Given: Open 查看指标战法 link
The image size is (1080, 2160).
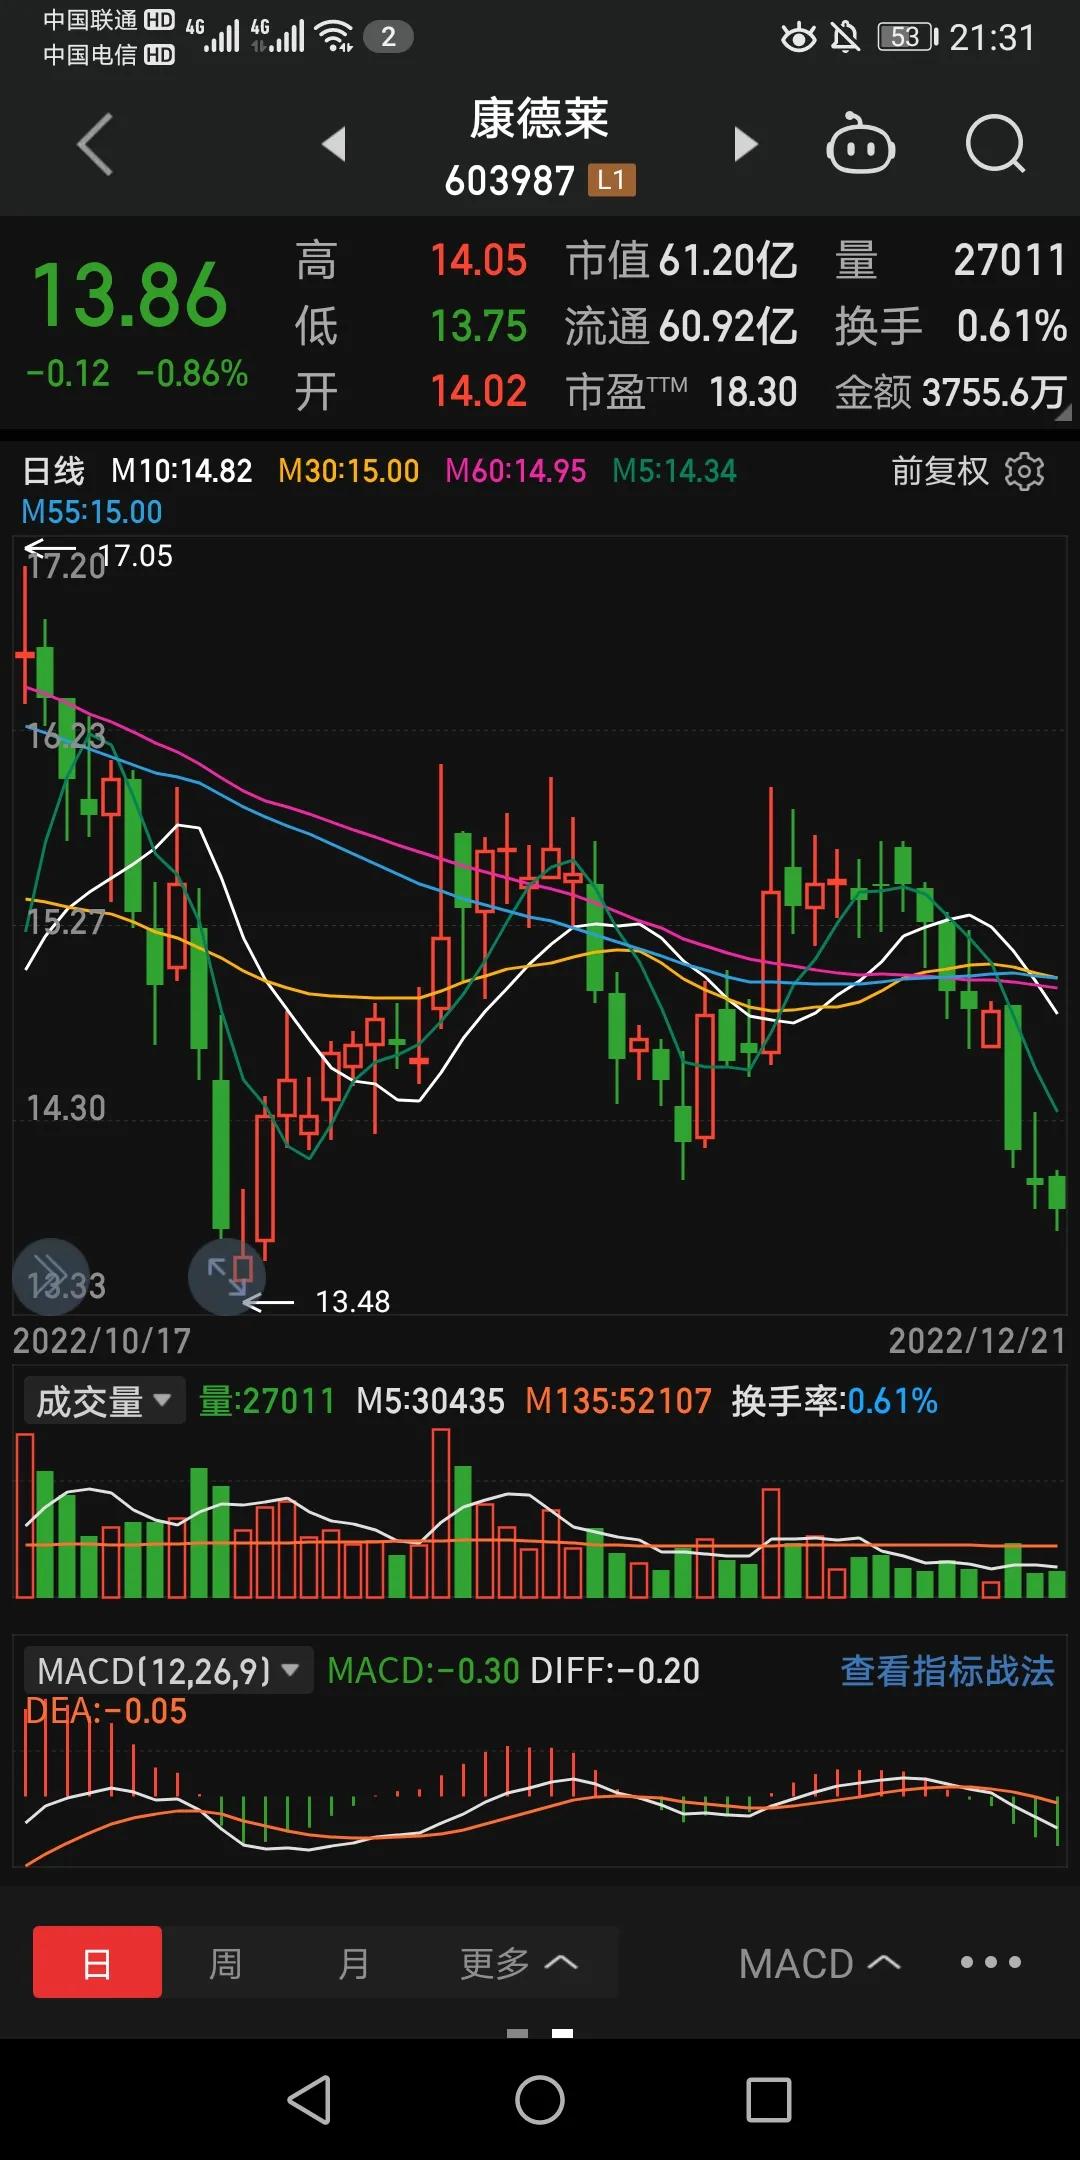Looking at the screenshot, I should click(947, 1670).
